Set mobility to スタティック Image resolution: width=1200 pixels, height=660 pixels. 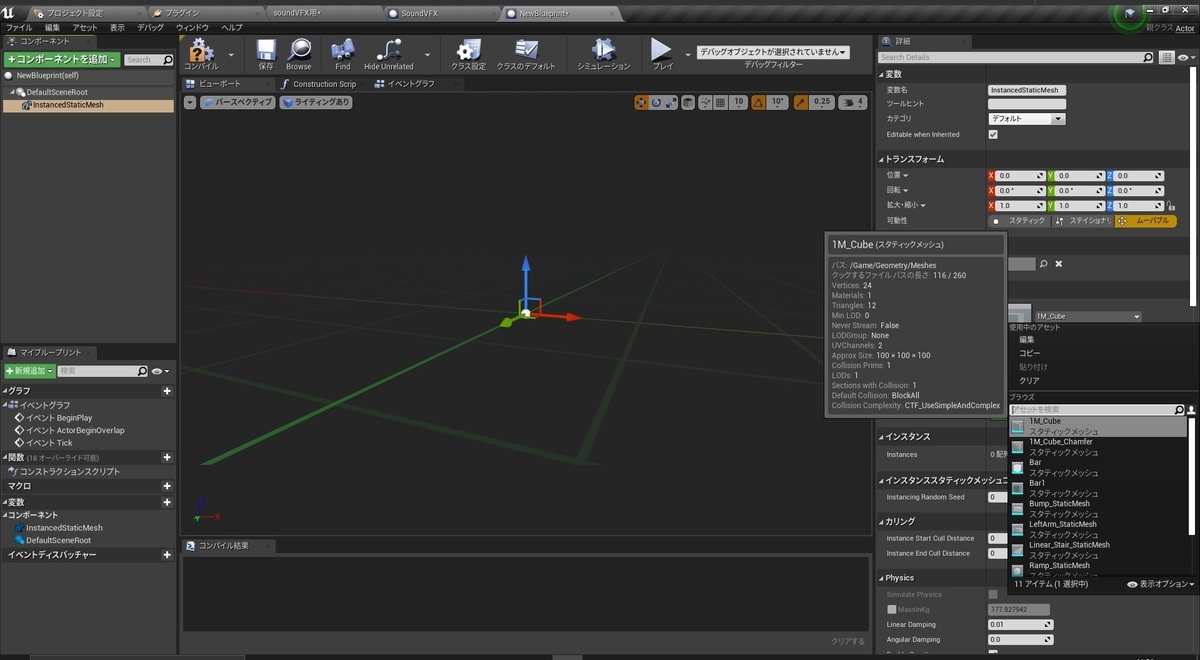pos(1018,220)
